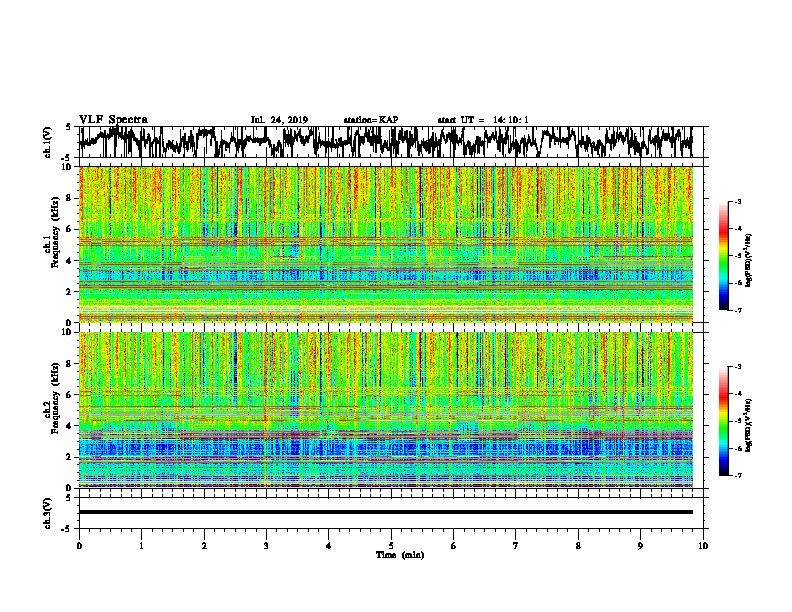Click time axis tick label 2

204,546
